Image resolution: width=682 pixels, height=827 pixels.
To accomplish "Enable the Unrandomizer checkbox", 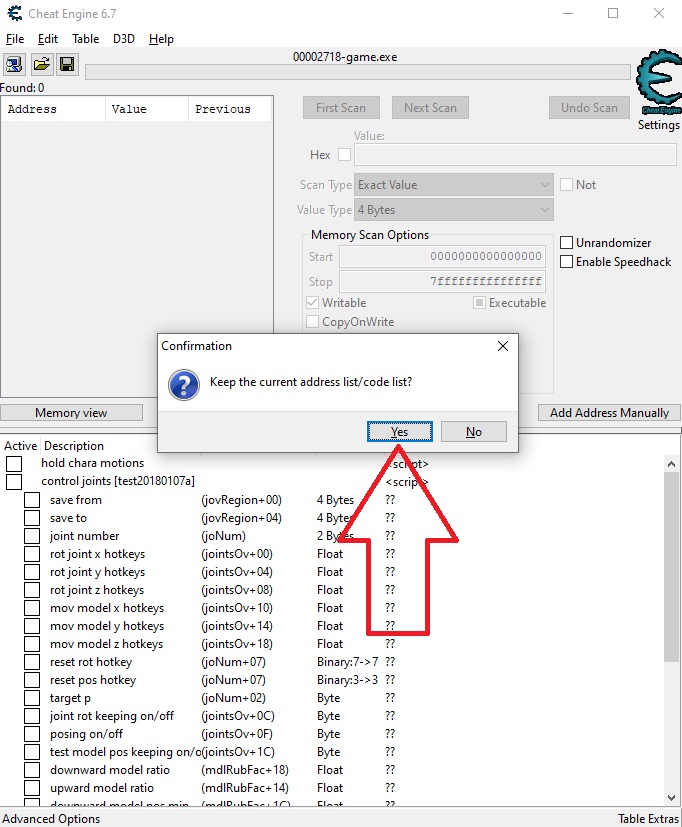I will pyautogui.click(x=566, y=243).
